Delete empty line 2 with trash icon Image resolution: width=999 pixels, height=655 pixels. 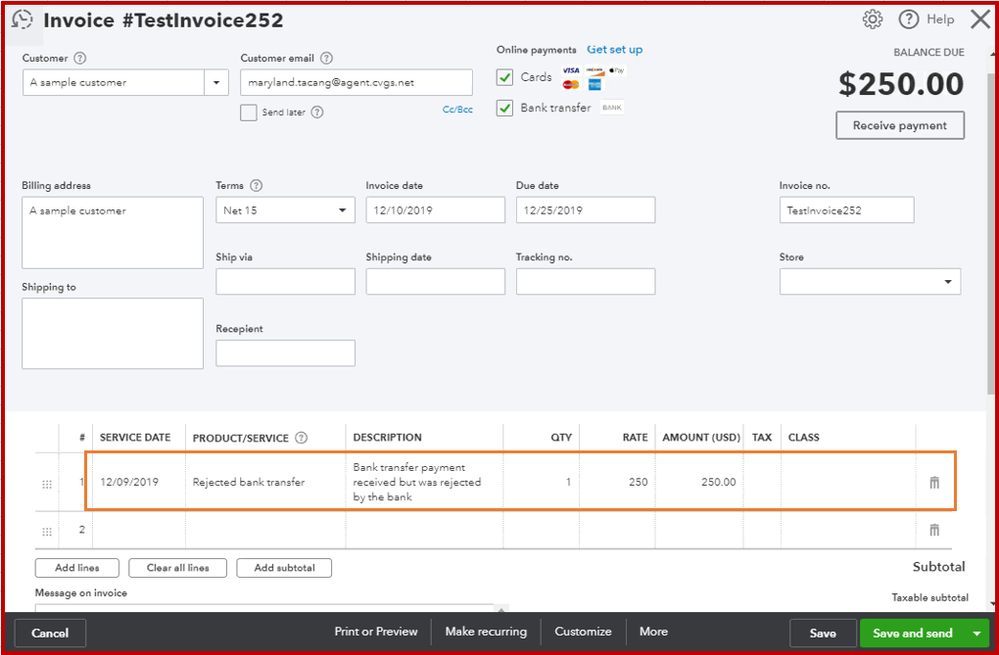(934, 529)
